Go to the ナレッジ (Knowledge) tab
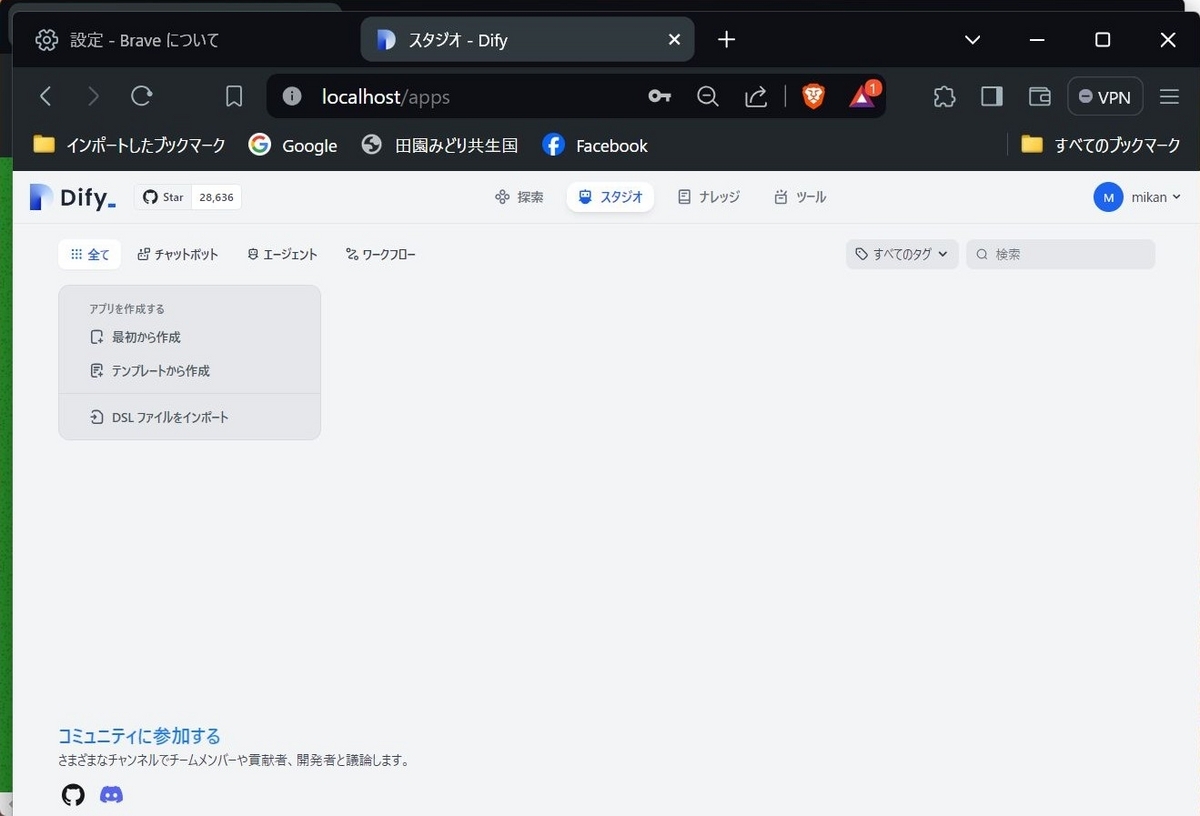This screenshot has height=816, width=1200. pyautogui.click(x=709, y=197)
